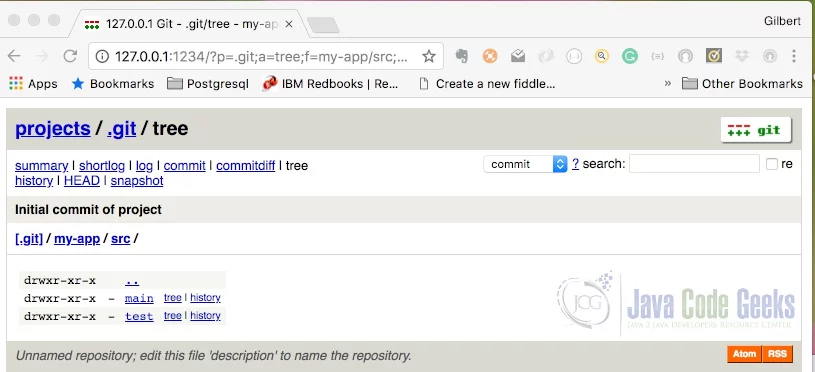Click the address bar URL
Image resolution: width=815 pixels, height=372 pixels.
(261, 57)
